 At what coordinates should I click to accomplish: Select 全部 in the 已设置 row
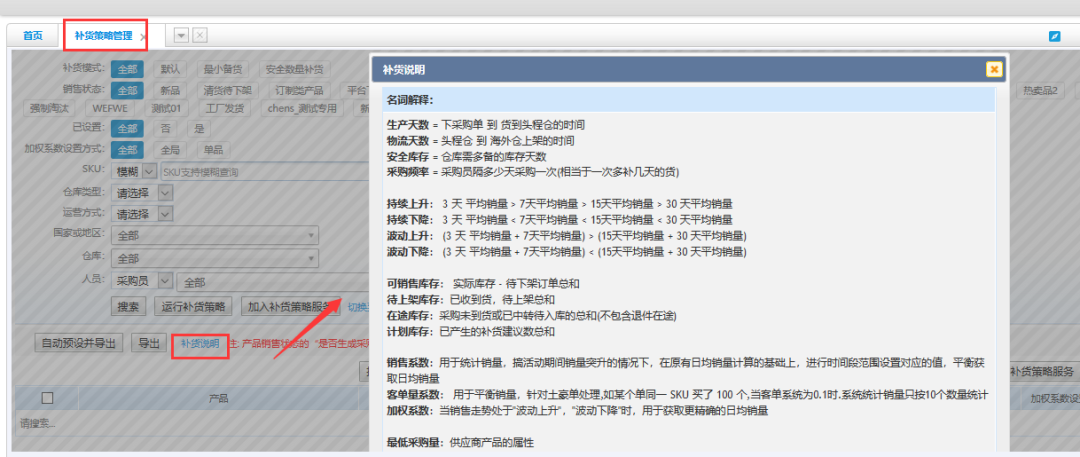pyautogui.click(x=127, y=128)
